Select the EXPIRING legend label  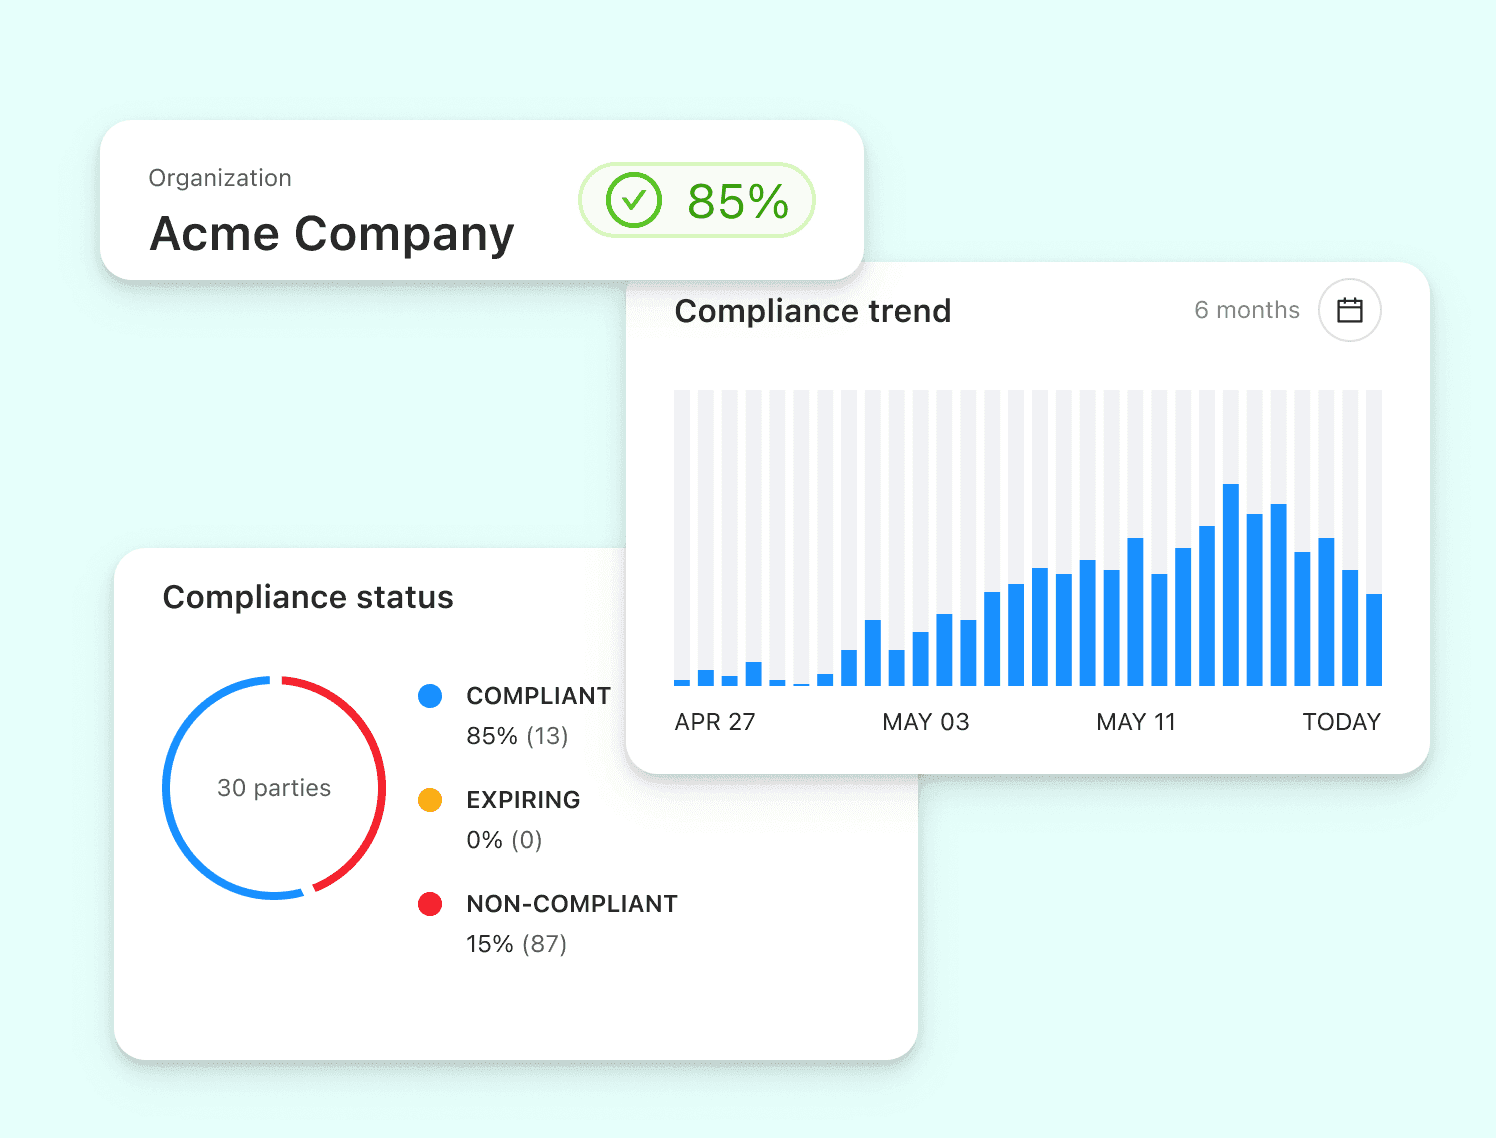click(x=524, y=800)
